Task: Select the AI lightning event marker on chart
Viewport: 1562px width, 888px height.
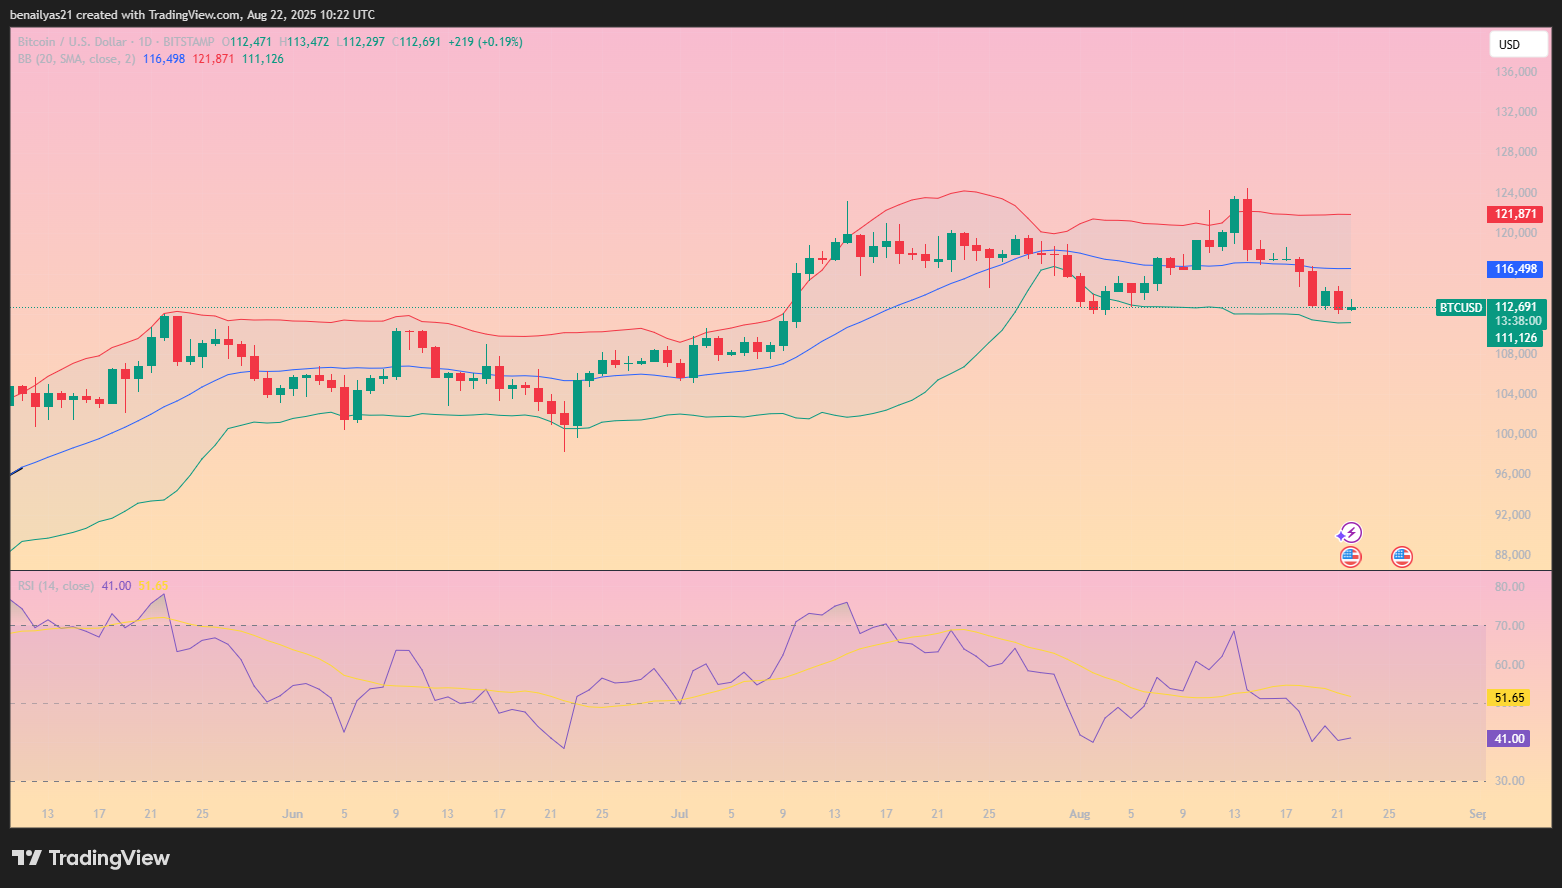Action: (1350, 531)
